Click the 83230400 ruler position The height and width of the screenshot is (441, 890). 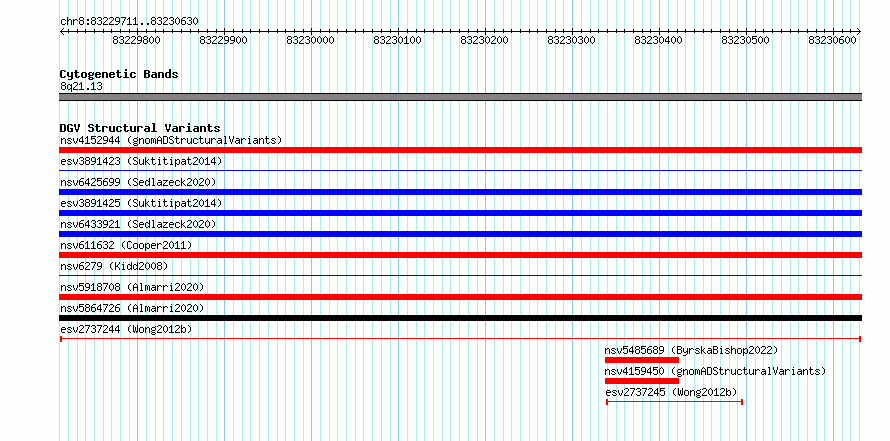pyautogui.click(x=658, y=40)
